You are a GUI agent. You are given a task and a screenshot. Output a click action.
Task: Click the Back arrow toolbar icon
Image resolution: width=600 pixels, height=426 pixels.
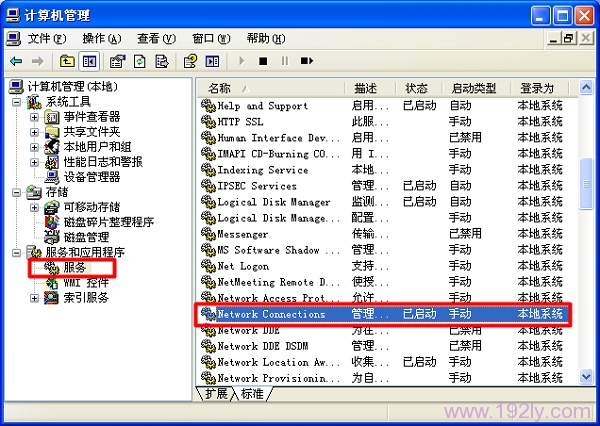[16, 61]
